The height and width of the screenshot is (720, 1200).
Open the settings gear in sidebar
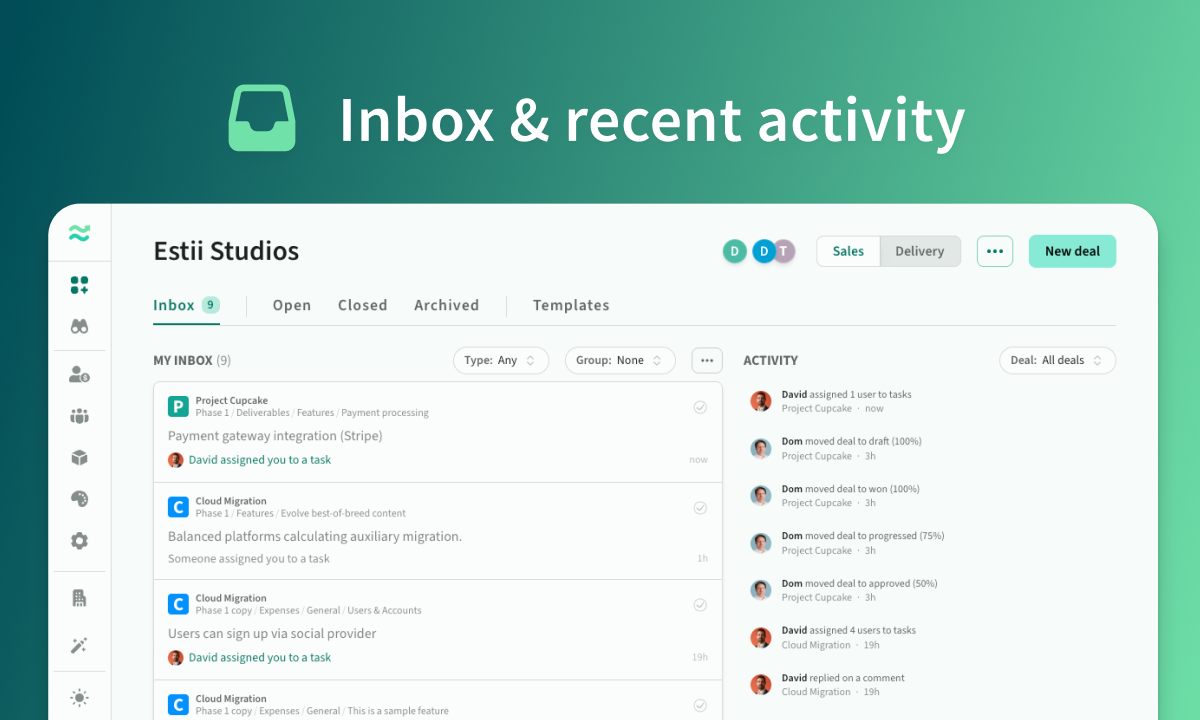(79, 540)
